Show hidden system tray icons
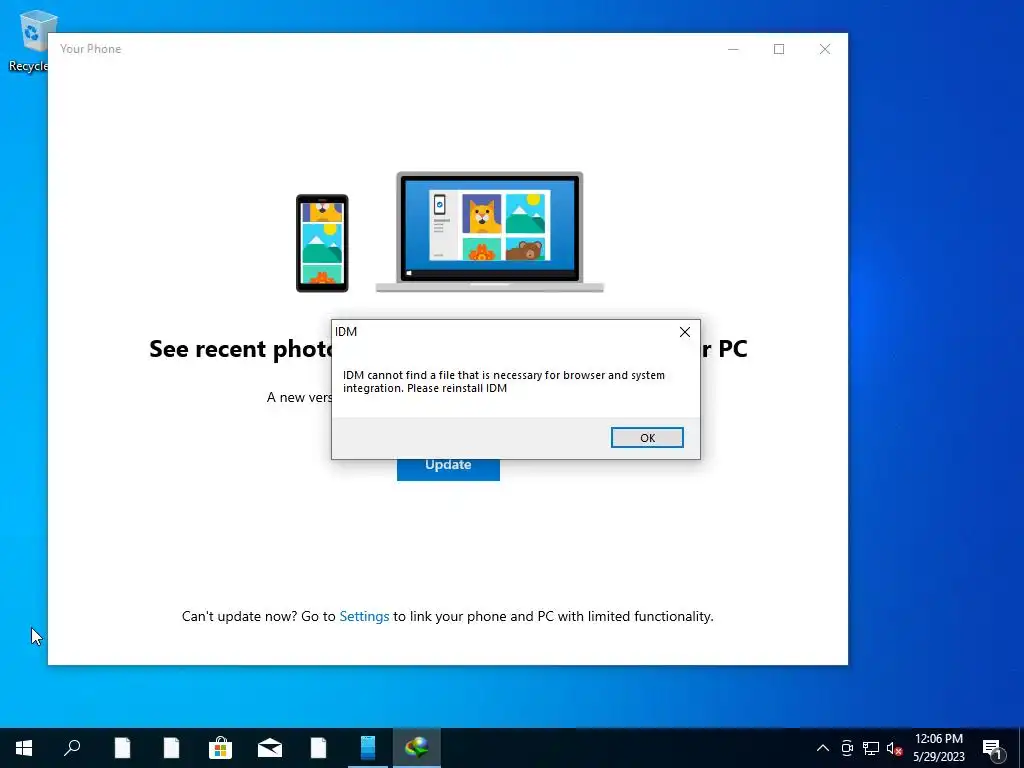This screenshot has width=1024, height=768. click(x=823, y=748)
